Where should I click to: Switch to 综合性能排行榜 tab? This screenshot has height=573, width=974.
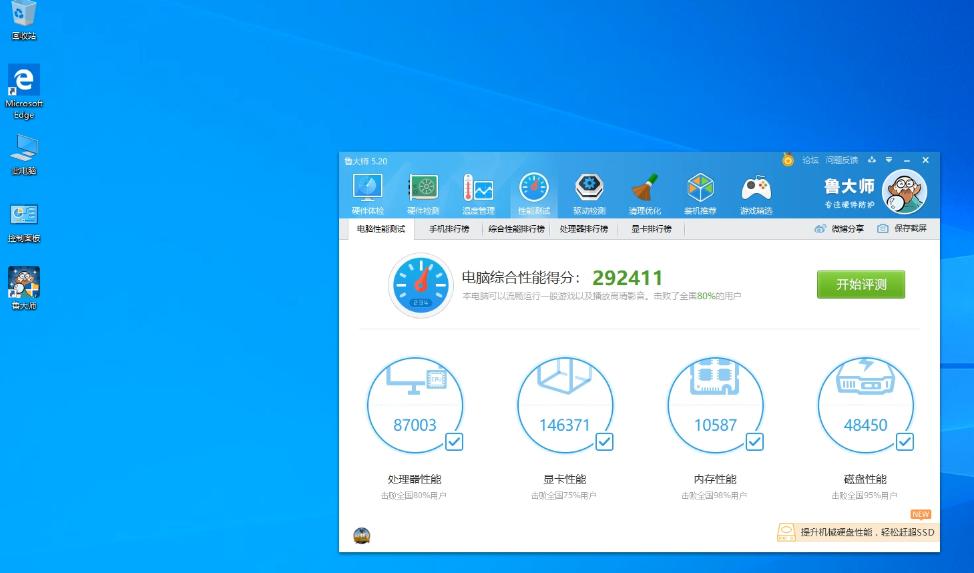point(516,229)
